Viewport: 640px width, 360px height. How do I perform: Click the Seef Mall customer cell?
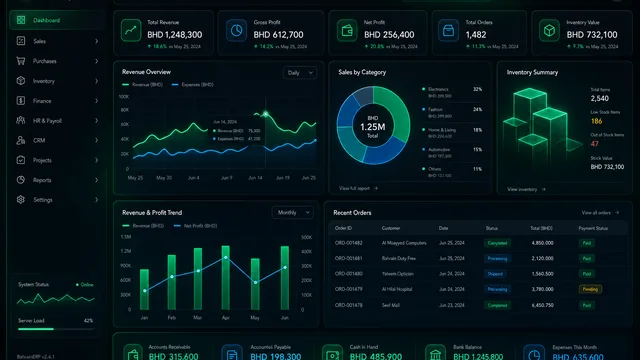pos(391,305)
